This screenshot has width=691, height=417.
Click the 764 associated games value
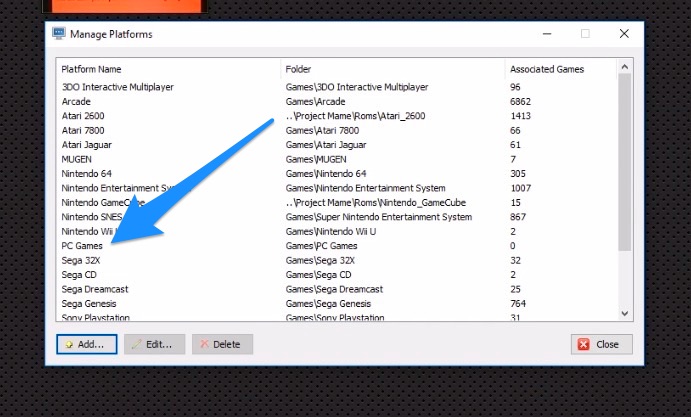518,304
